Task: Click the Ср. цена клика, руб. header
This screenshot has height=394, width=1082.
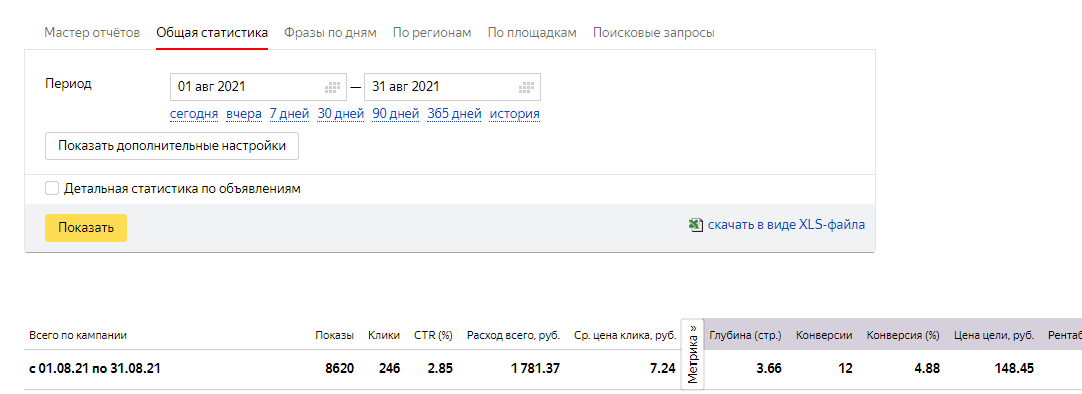Action: 625,335
